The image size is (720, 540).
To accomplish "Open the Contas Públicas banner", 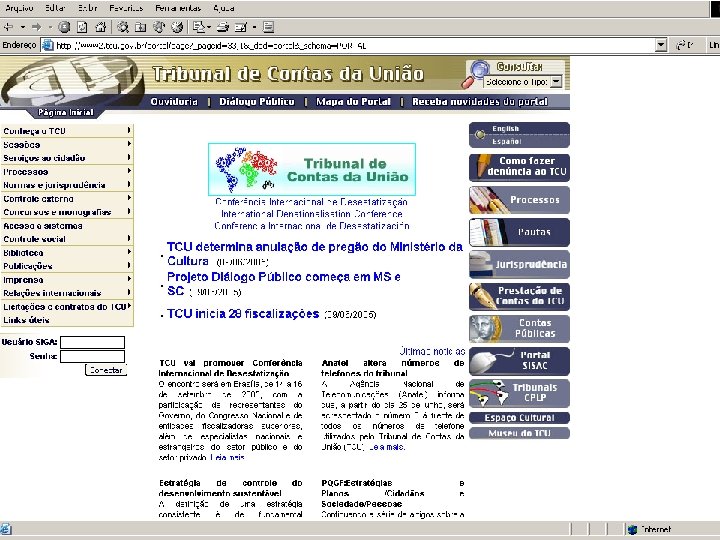I will (x=519, y=328).
